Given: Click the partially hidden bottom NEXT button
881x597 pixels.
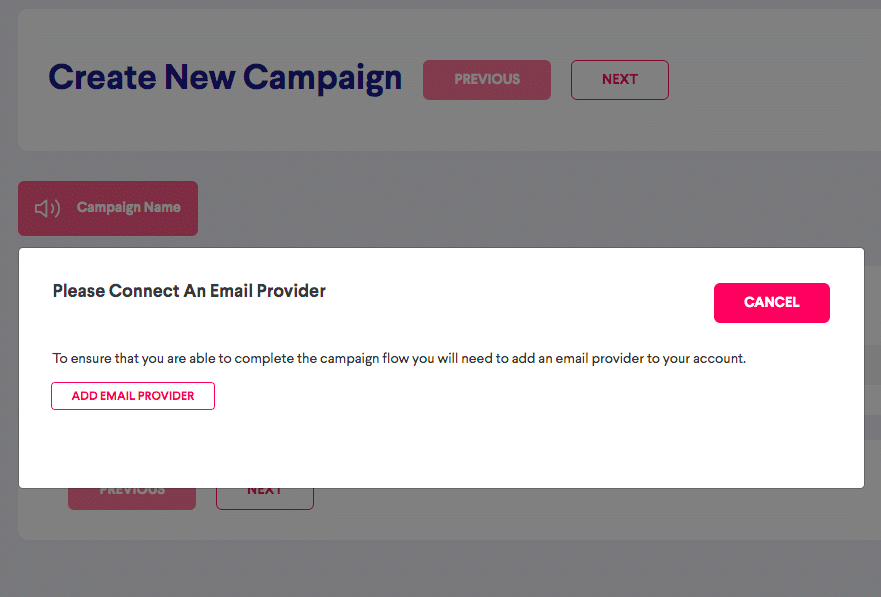Looking at the screenshot, I should 265,499.
